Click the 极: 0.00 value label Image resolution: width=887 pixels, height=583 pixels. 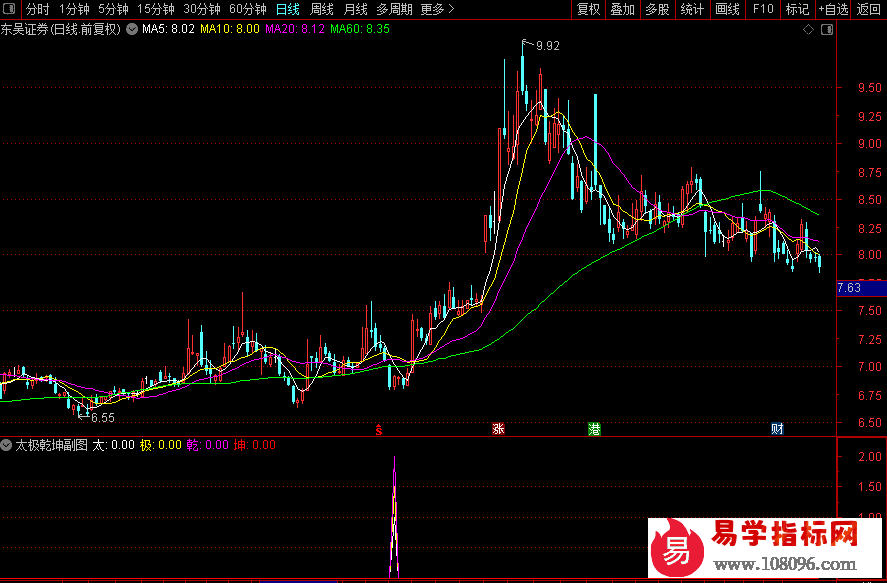[x=161, y=445]
